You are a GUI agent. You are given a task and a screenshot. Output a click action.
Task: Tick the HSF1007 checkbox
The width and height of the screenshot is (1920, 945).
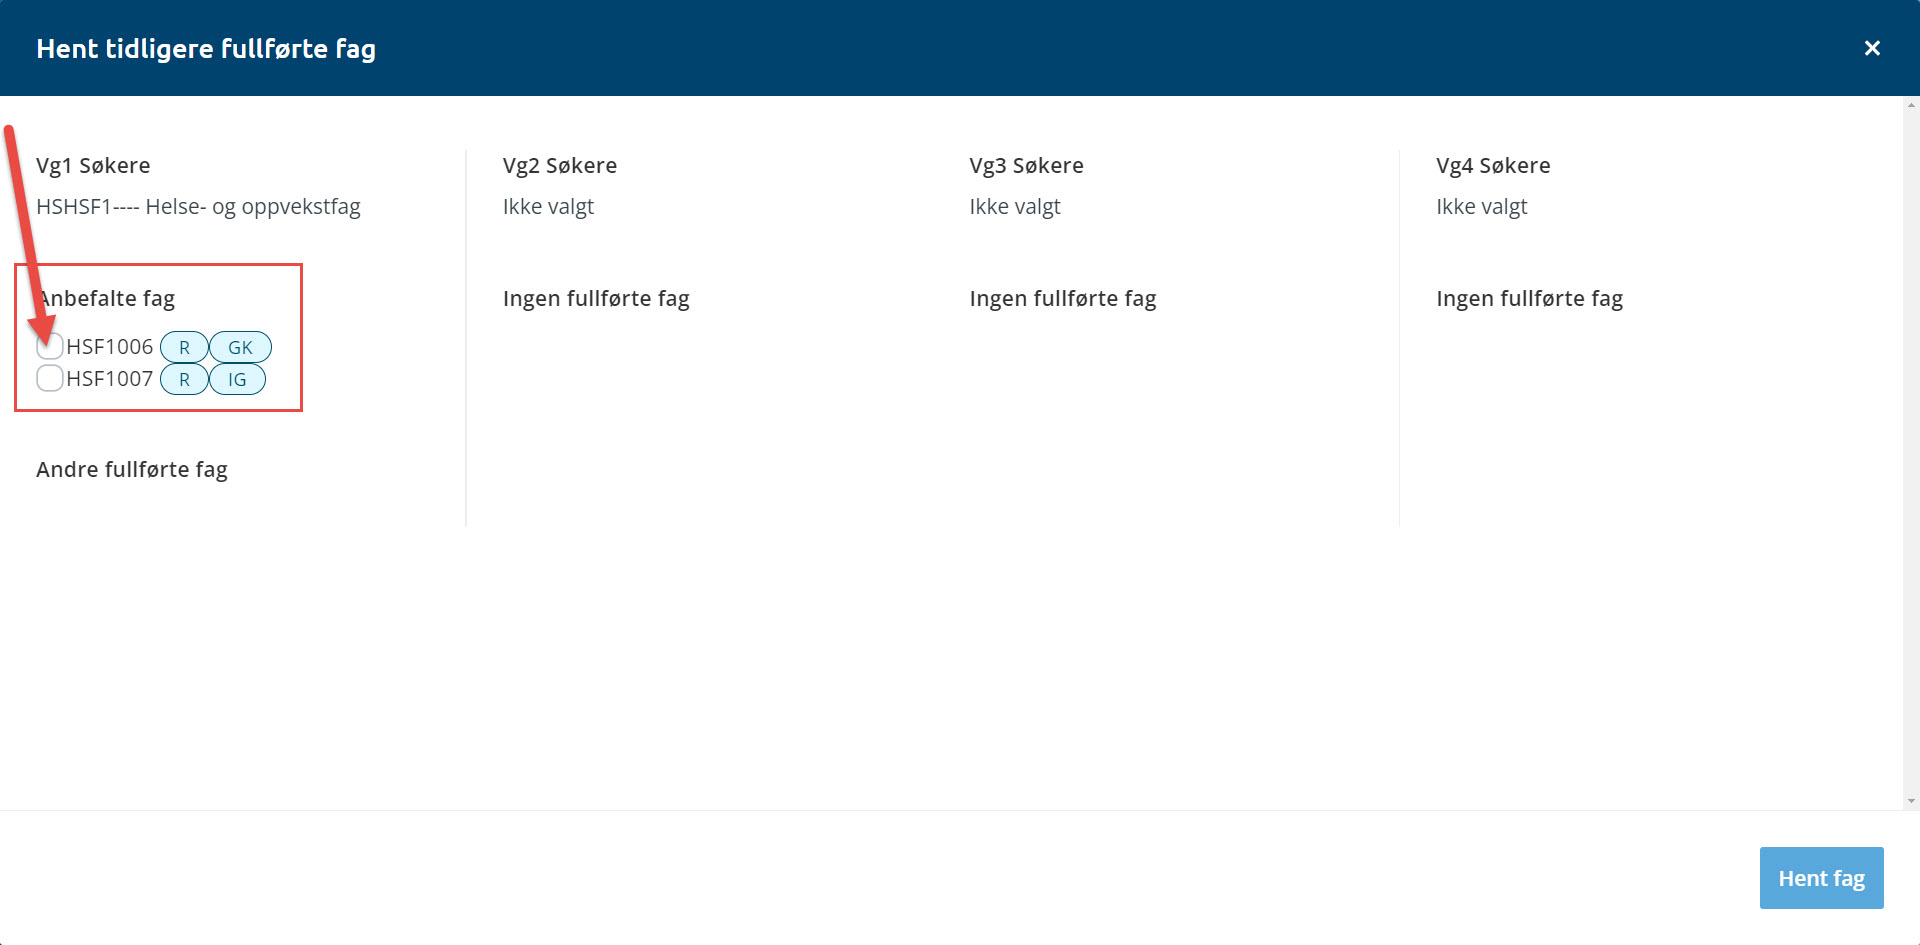(50, 378)
